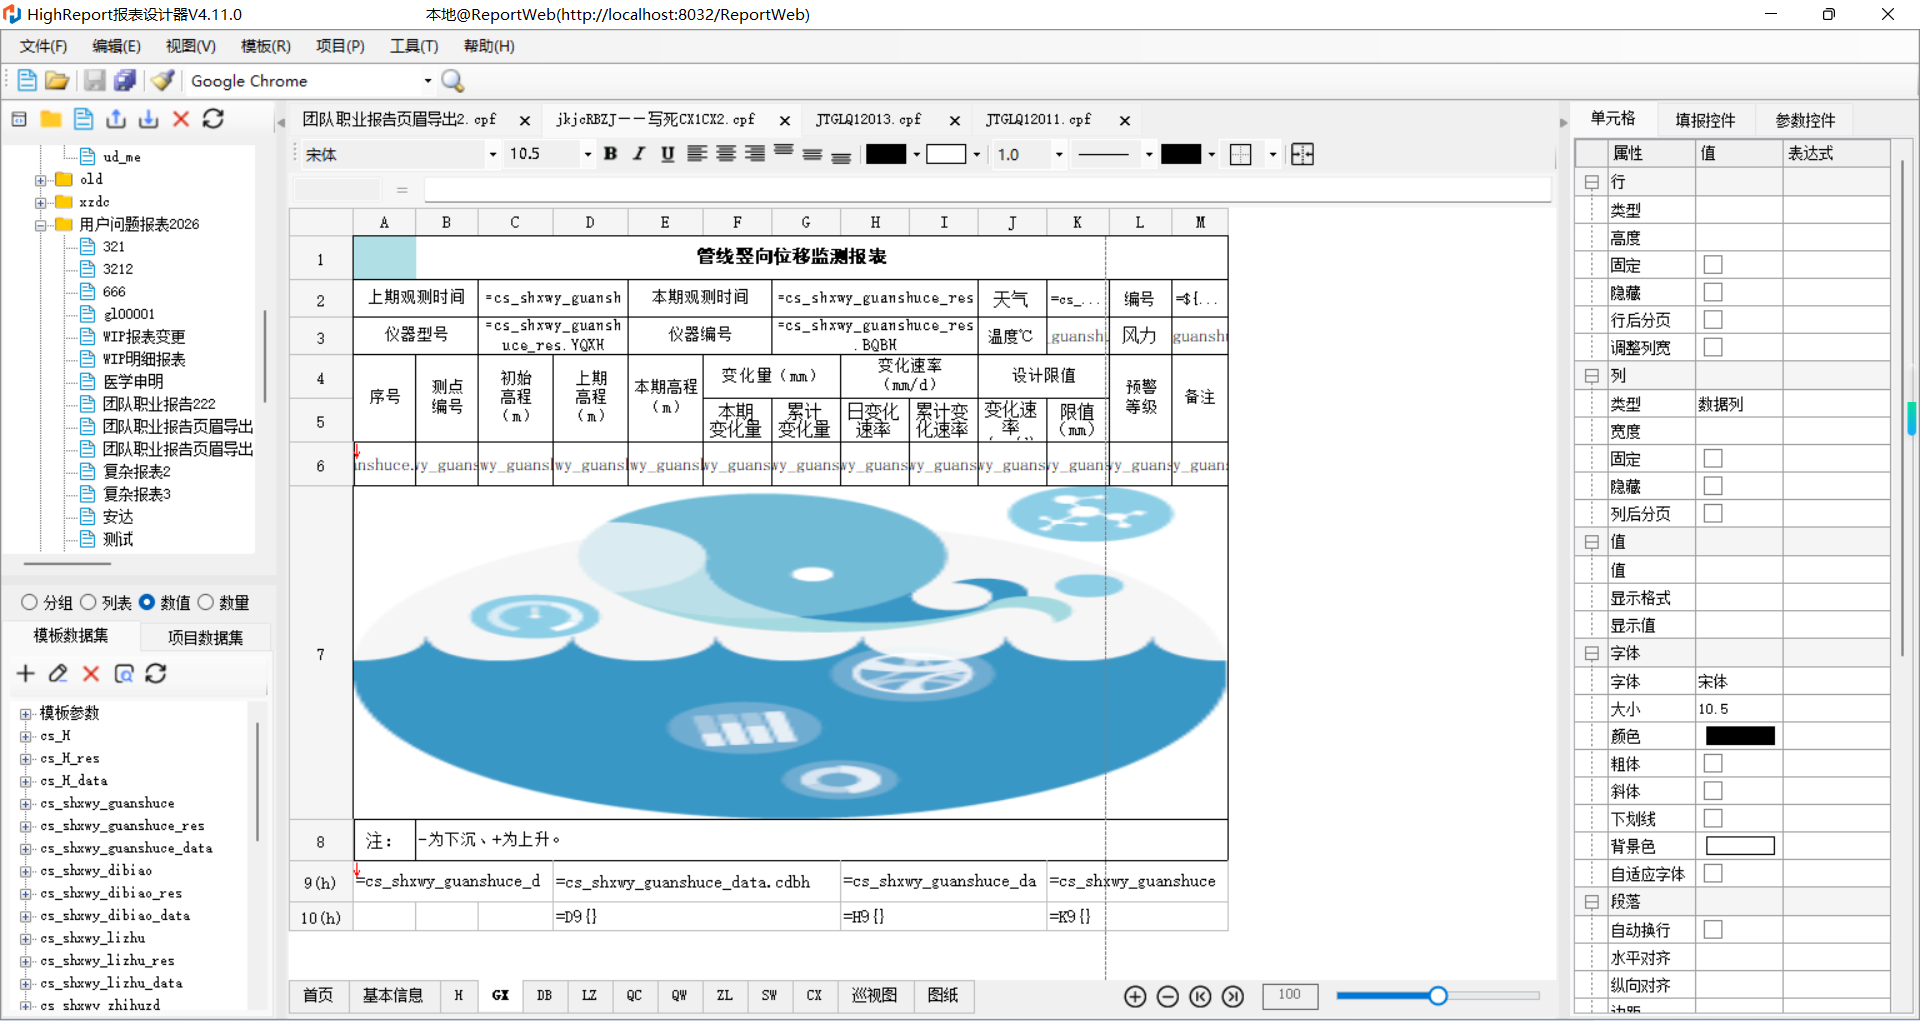Click the clean brush icon in the toolbar
The image size is (1920, 1021).
coord(163,81)
